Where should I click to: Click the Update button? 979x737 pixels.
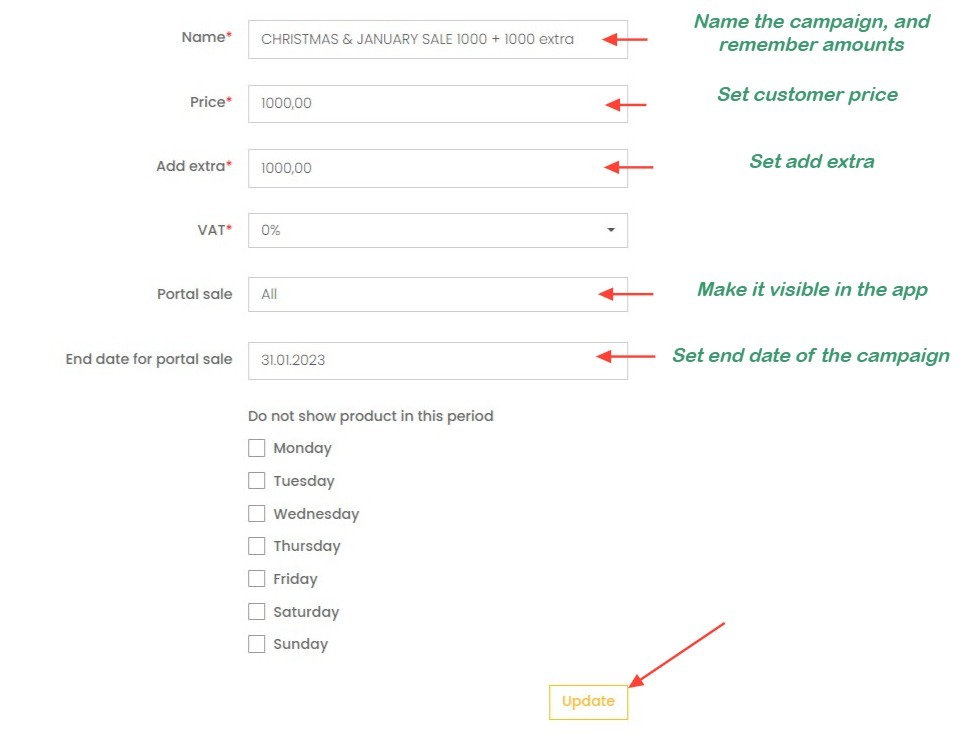tap(588, 702)
